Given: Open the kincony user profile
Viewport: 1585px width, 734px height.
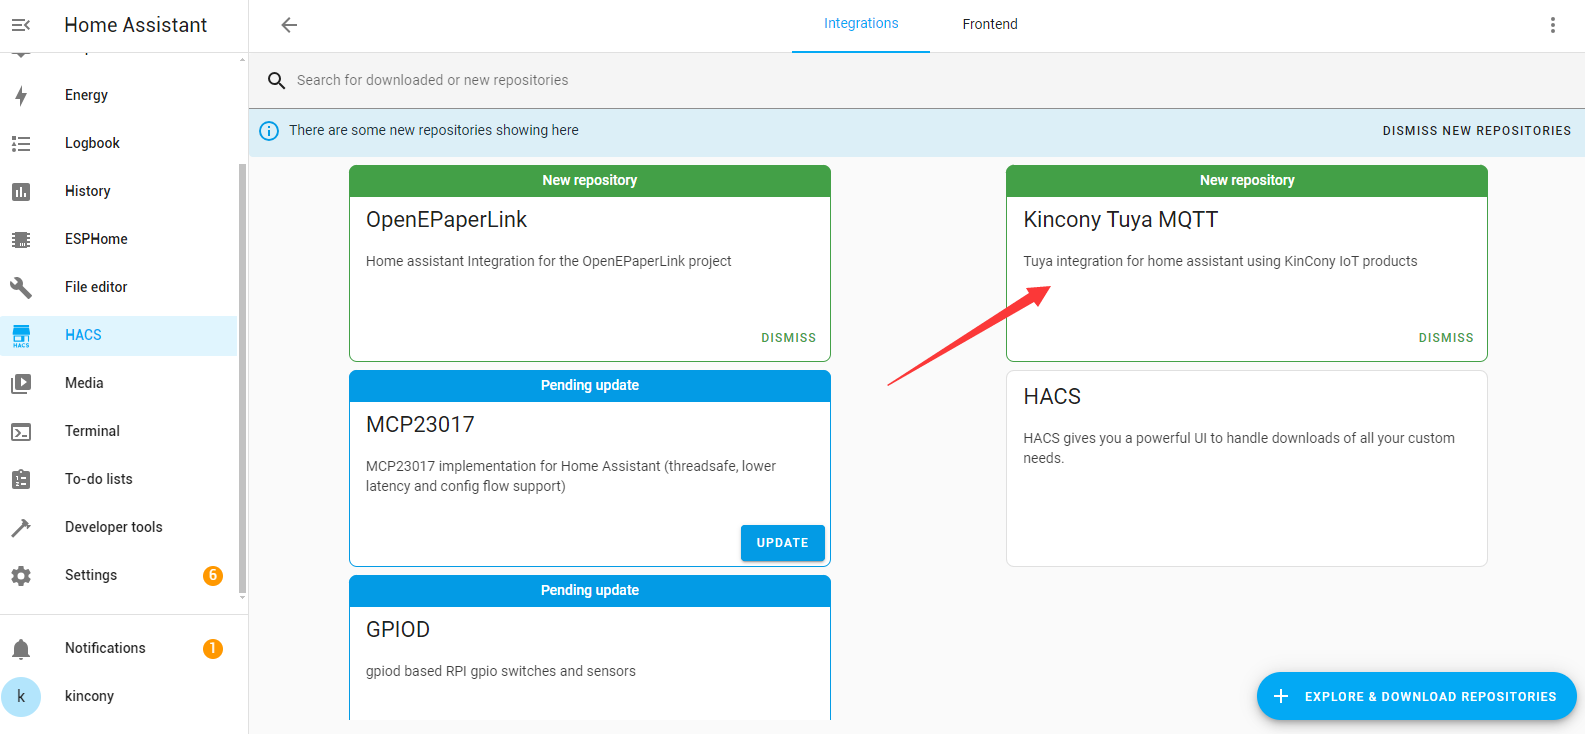Looking at the screenshot, I should 119,696.
